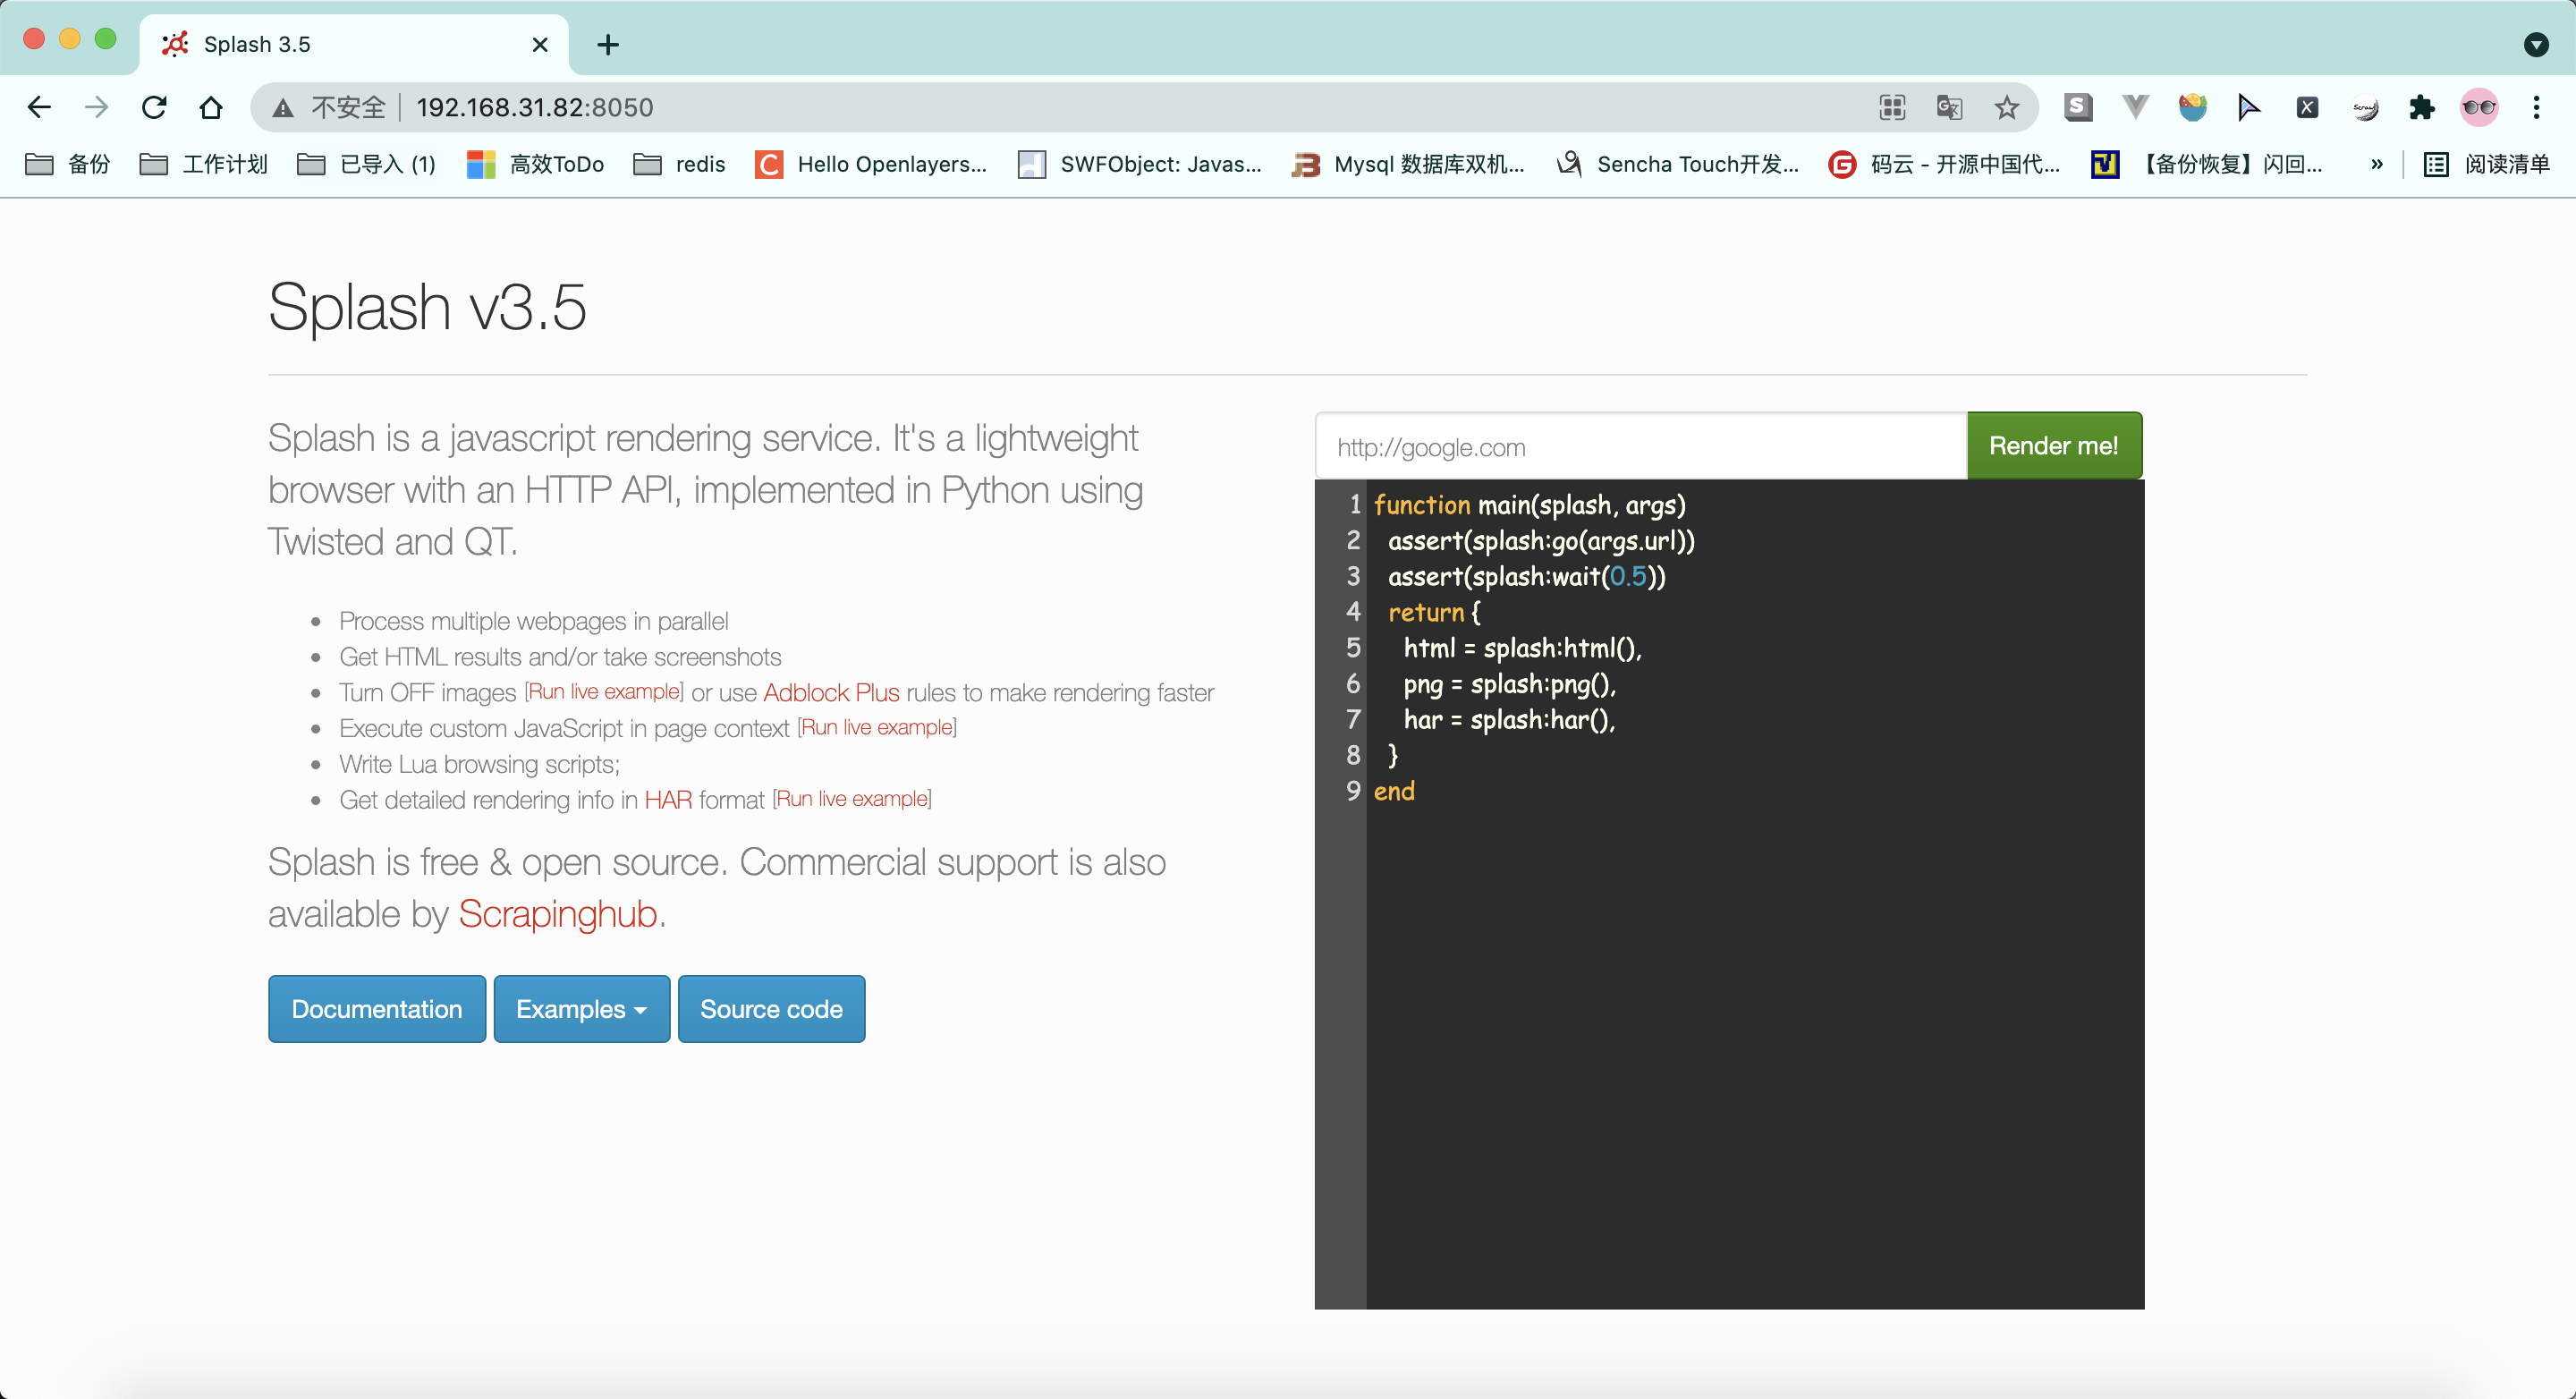
Task: Click the not-secure warning icon
Action: click(284, 108)
